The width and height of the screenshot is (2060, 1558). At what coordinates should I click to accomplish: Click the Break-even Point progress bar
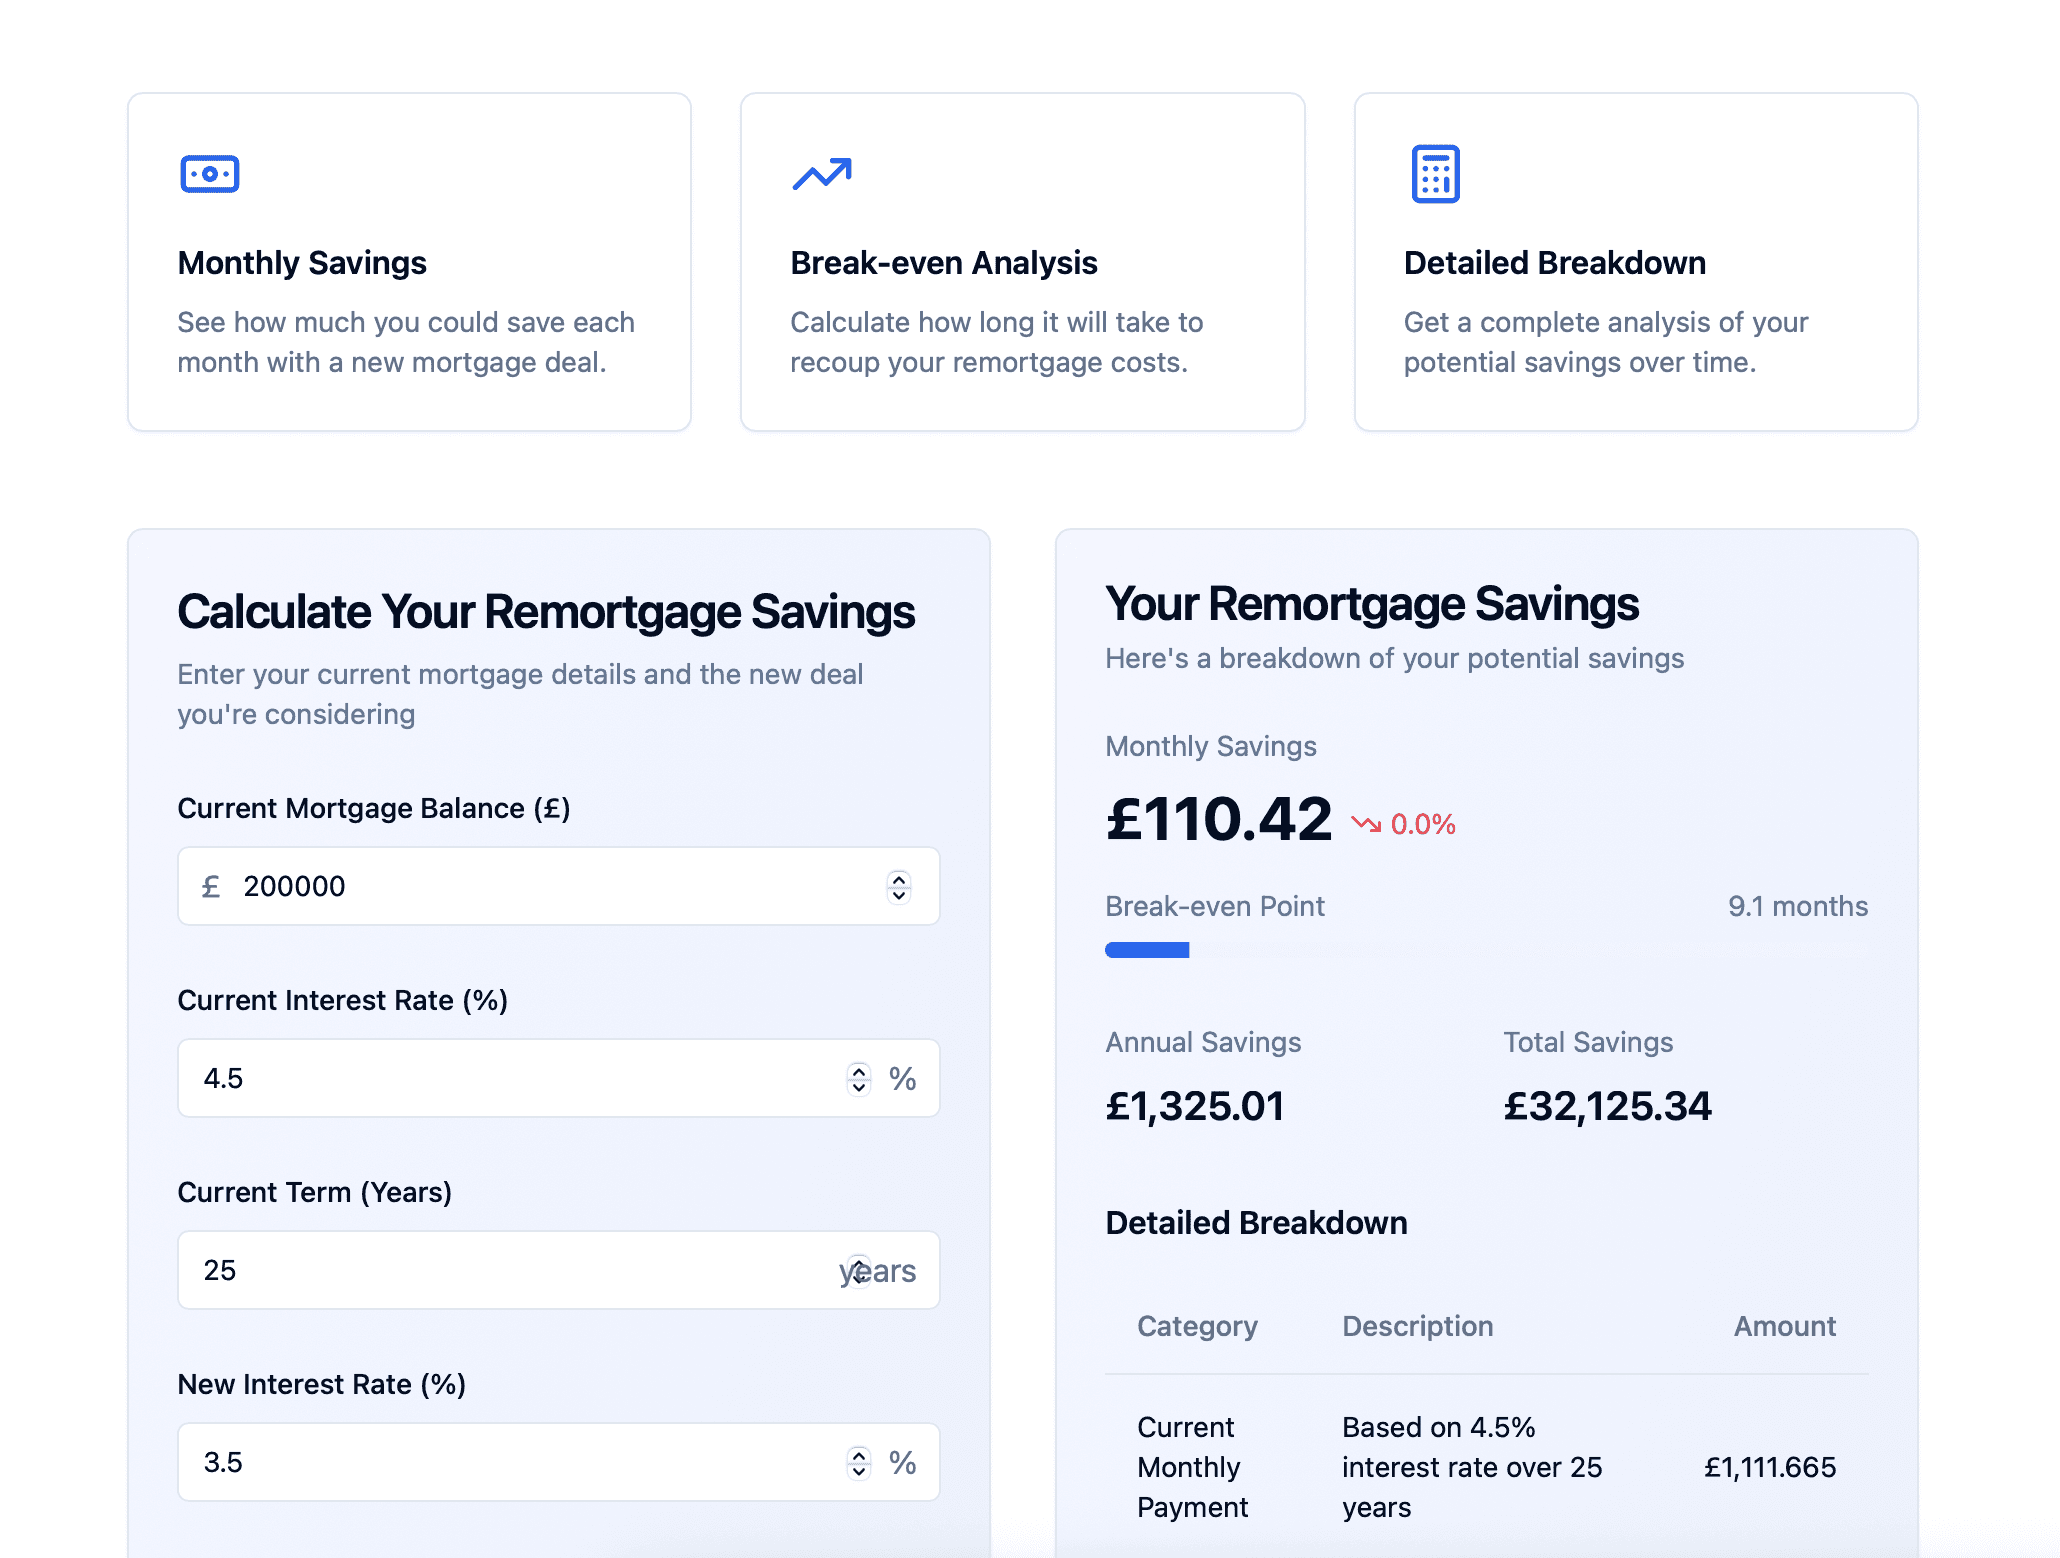[1147, 951]
